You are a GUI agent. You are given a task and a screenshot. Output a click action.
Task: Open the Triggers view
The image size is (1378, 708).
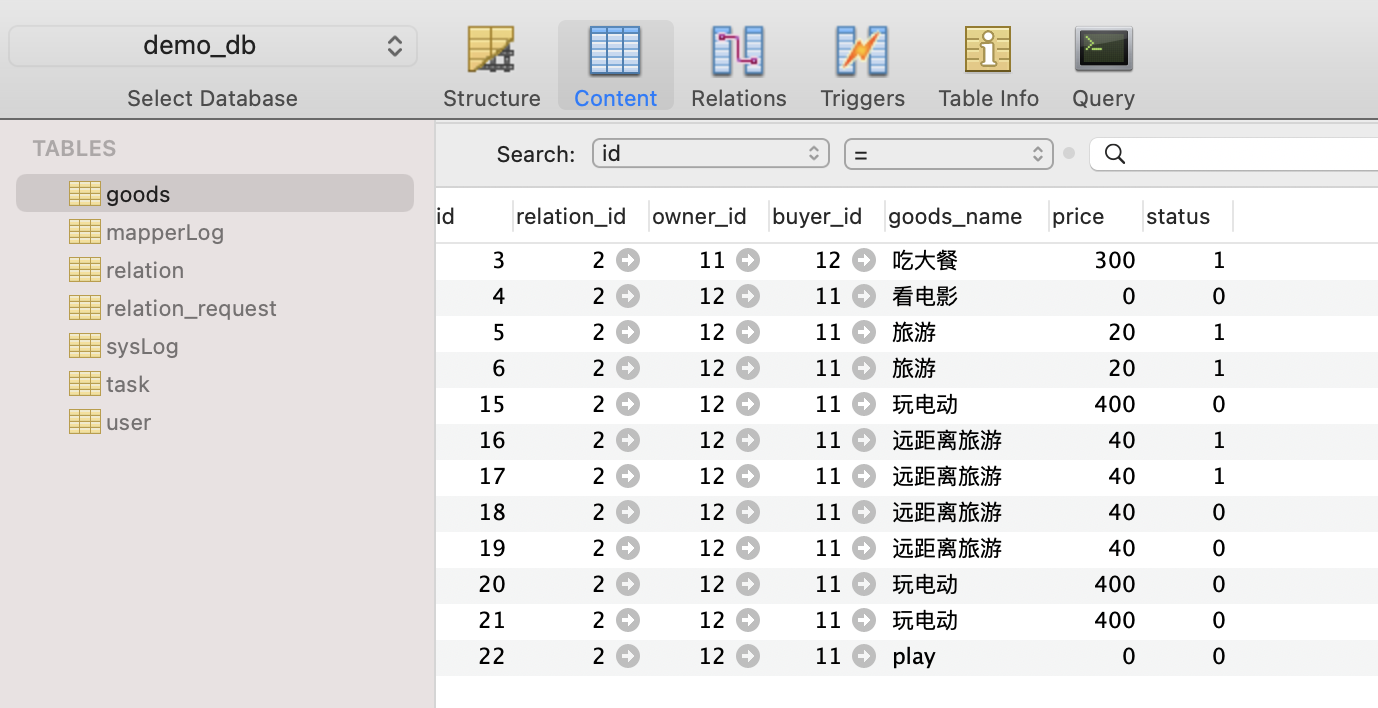tap(862, 67)
